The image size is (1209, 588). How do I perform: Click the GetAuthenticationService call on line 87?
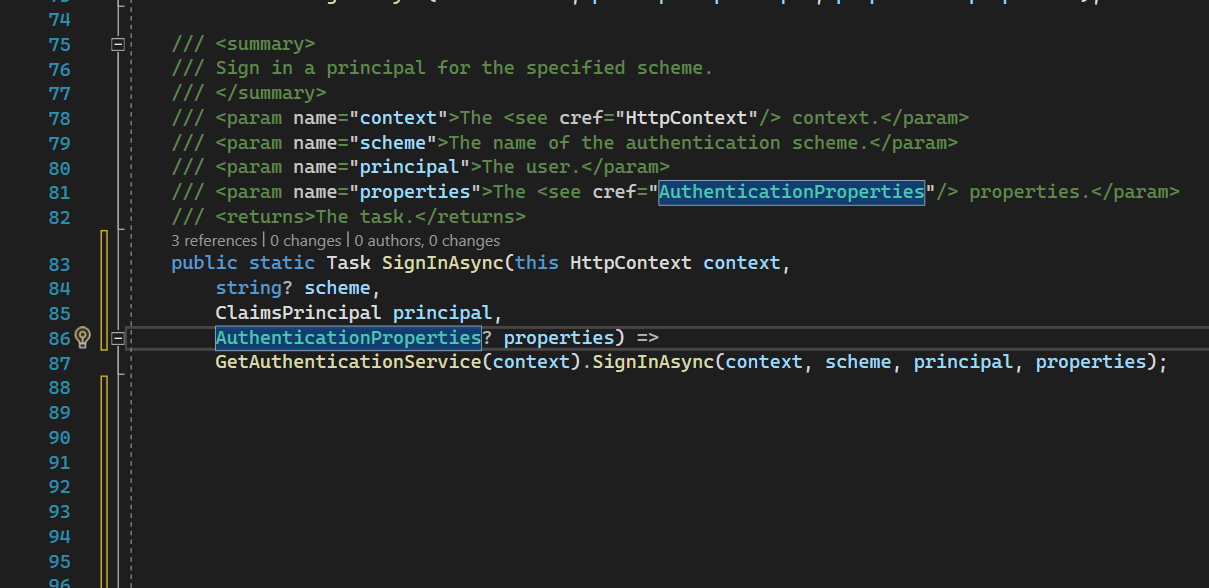348,362
